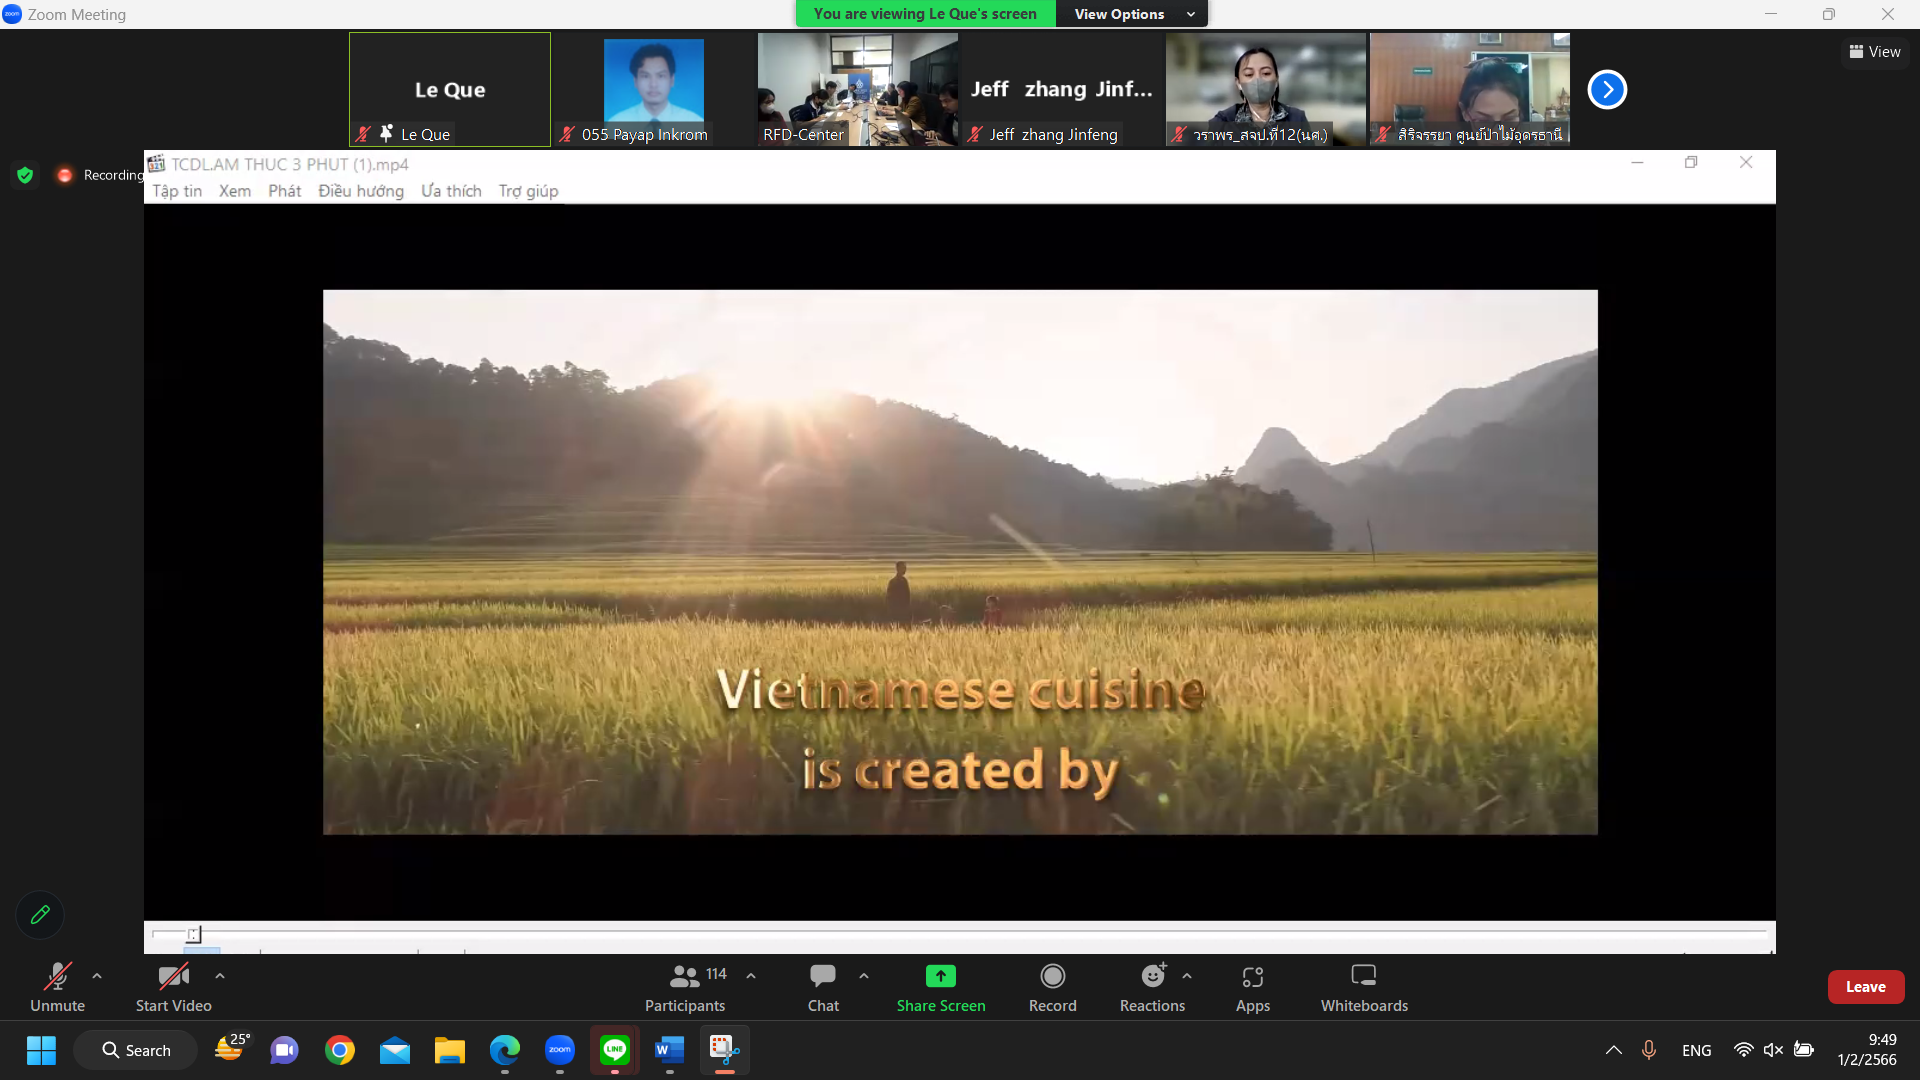Toggle the Record button

(x=1052, y=976)
